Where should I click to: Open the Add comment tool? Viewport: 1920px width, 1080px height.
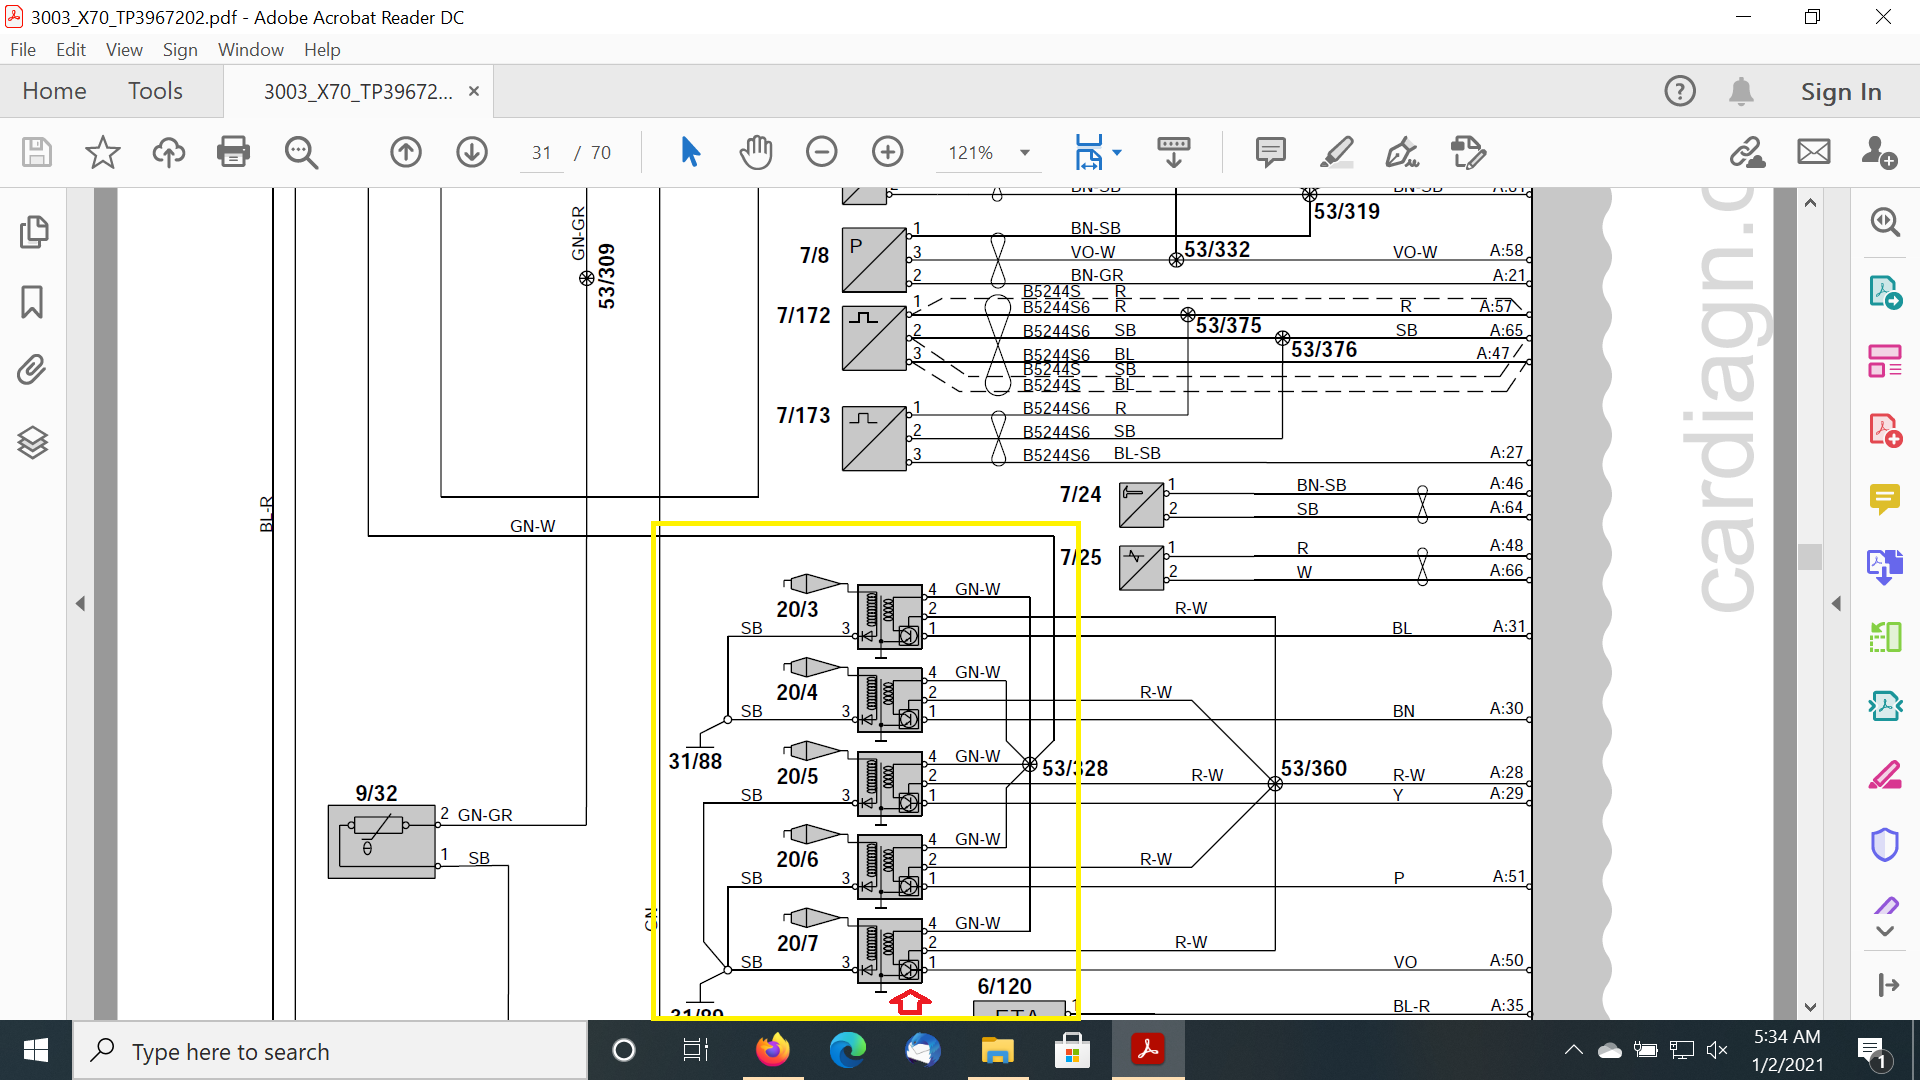1270,152
